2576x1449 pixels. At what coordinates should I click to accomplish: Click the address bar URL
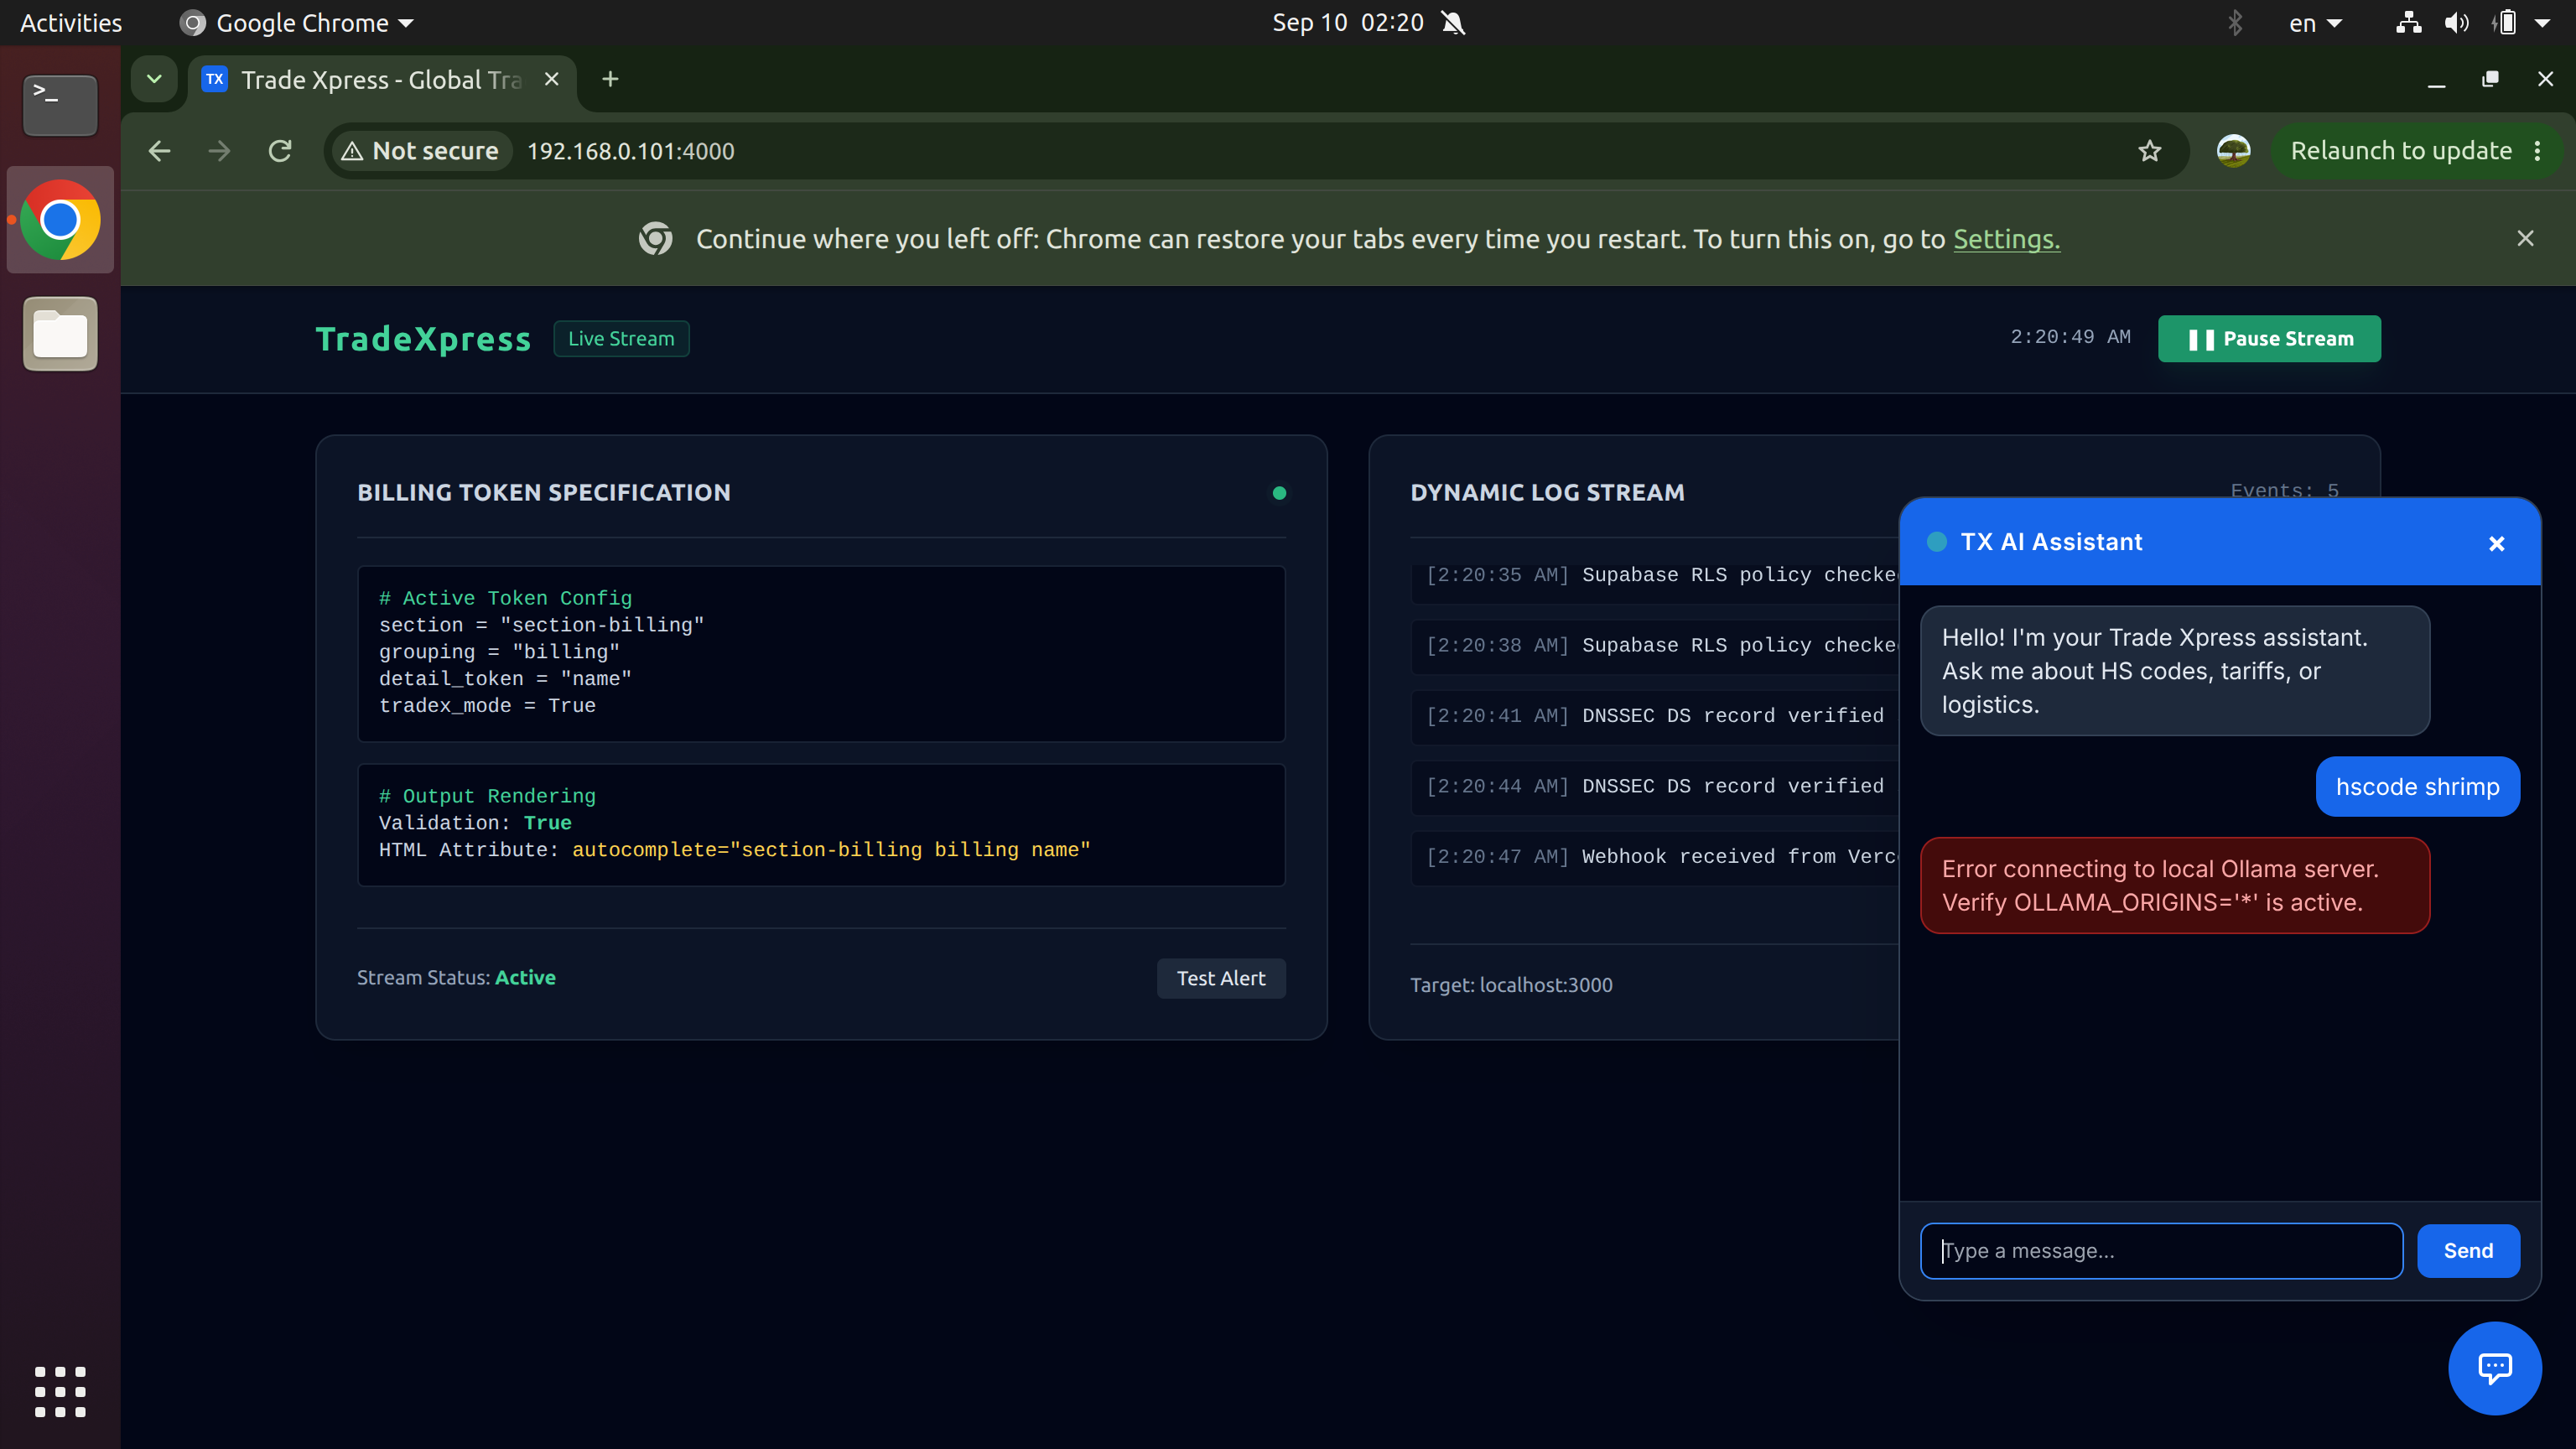click(630, 151)
